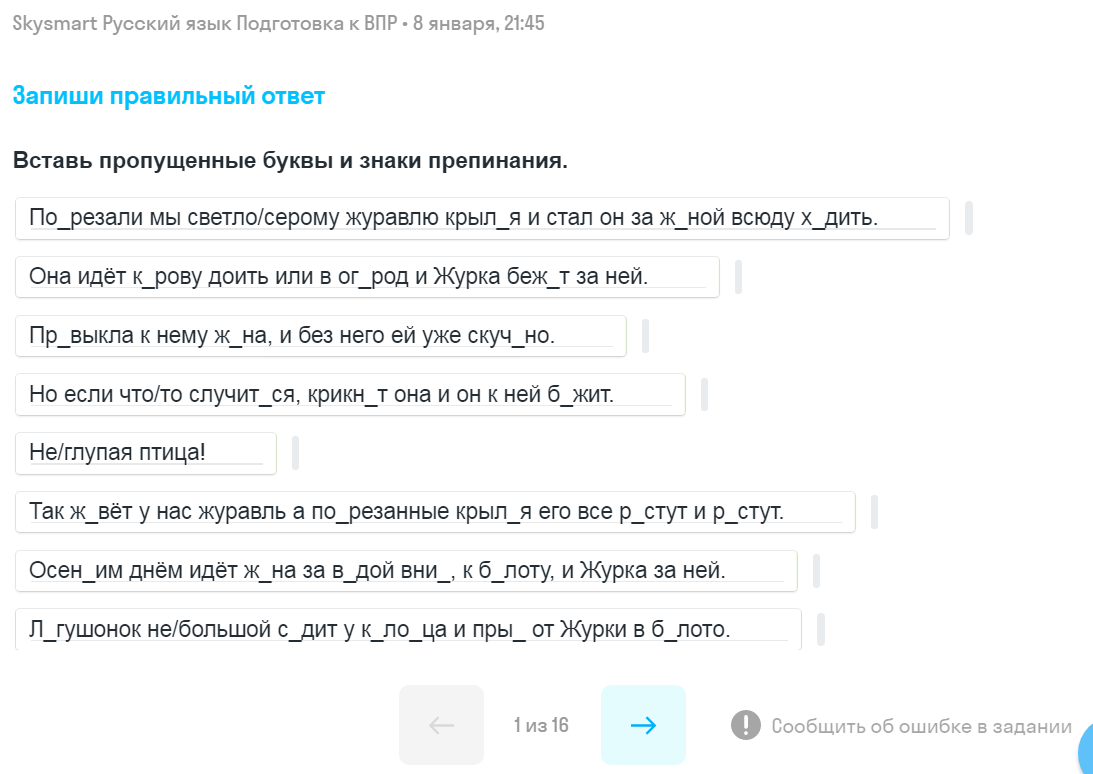Image resolution: width=1093 pixels, height=774 pixels.
Task: Edit the sentence starting with 'По_резали мы'
Action: pyautogui.click(x=482, y=218)
